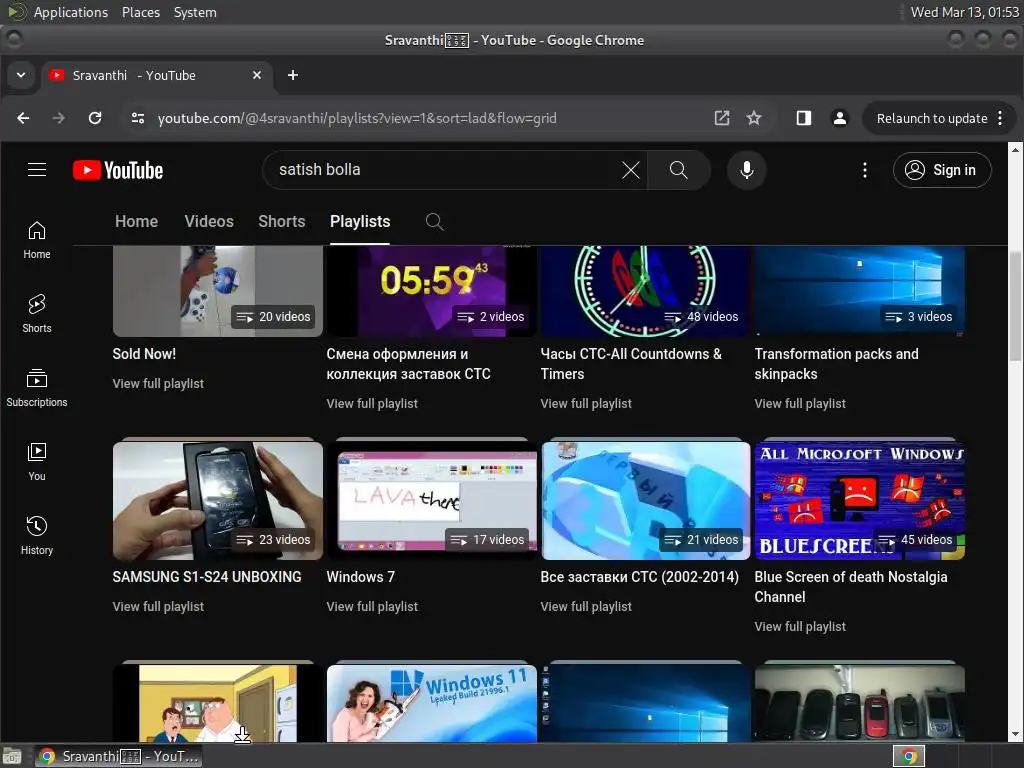Switch to the channel Home tab

(x=136, y=221)
